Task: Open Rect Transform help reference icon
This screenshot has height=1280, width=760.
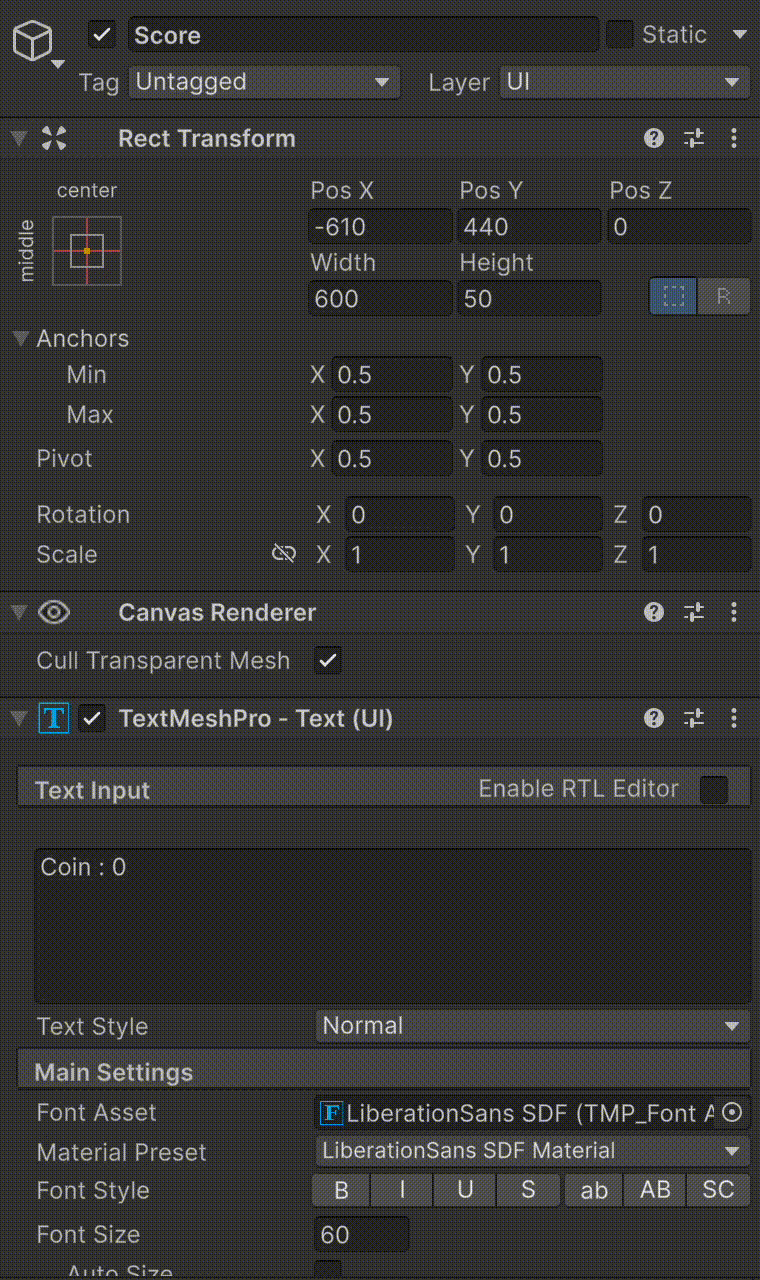Action: [x=654, y=138]
